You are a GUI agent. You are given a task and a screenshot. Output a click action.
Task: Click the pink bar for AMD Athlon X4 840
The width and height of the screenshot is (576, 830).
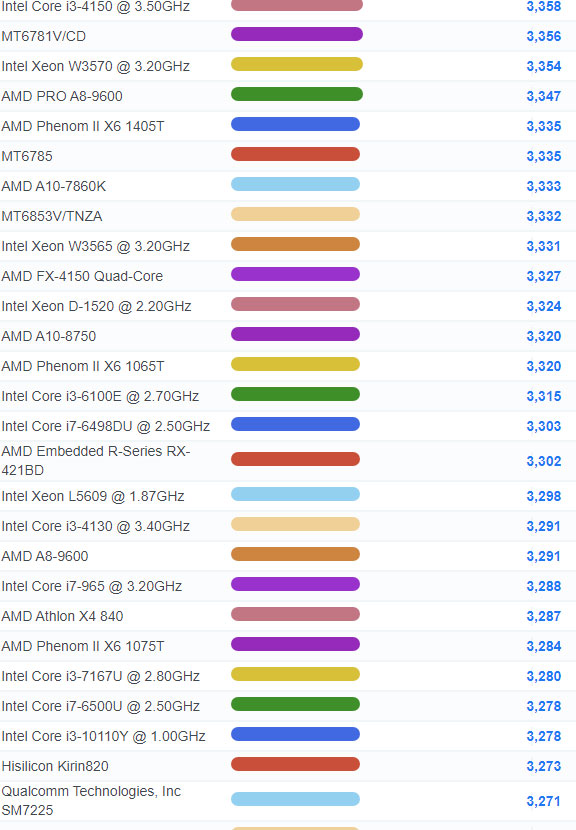(x=295, y=614)
